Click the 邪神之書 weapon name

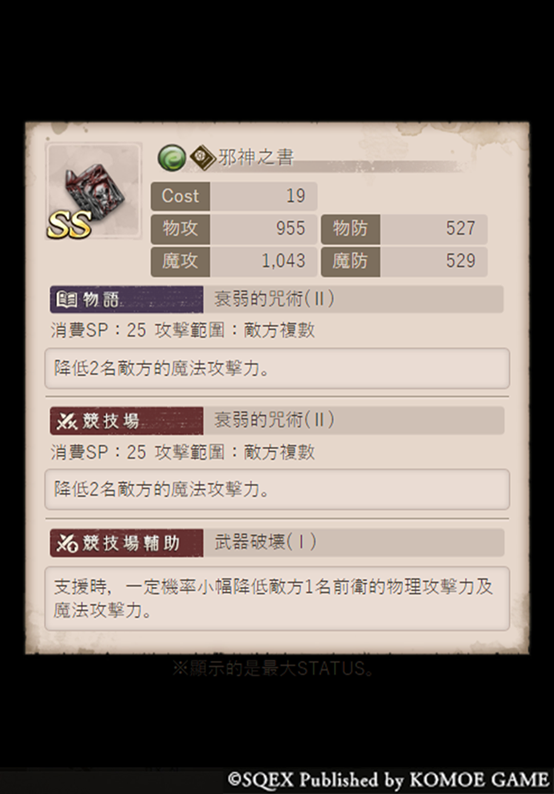pos(256,157)
